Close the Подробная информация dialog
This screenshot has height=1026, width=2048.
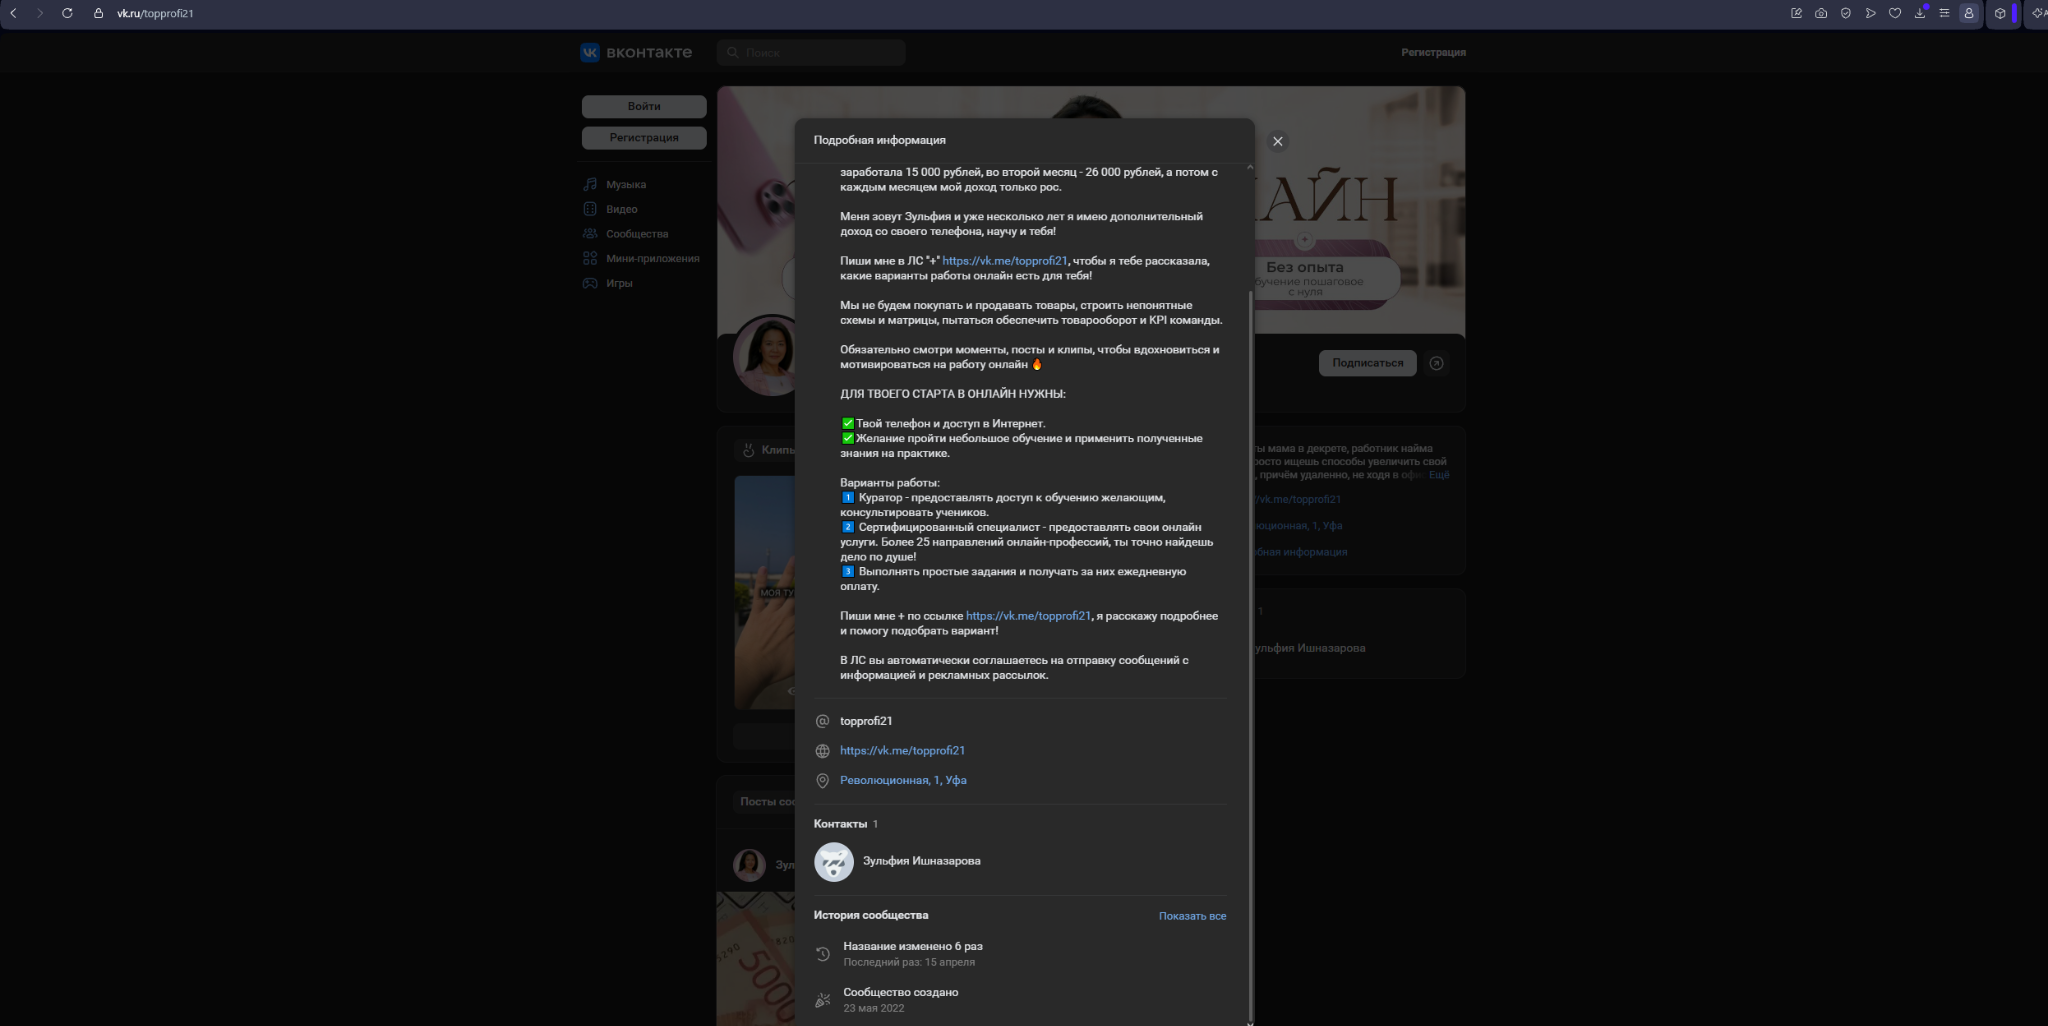[1277, 141]
